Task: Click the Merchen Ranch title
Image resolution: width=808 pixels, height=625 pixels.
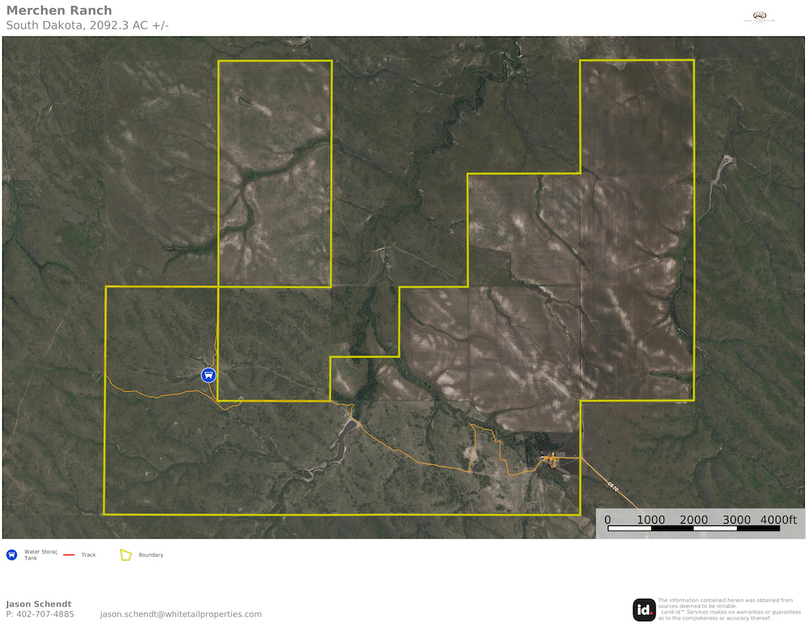Action: 59,11
